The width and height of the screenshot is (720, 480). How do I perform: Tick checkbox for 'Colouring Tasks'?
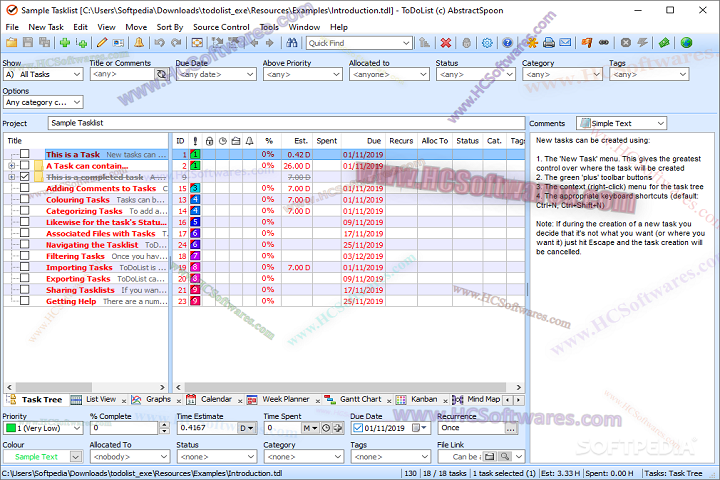point(25,199)
